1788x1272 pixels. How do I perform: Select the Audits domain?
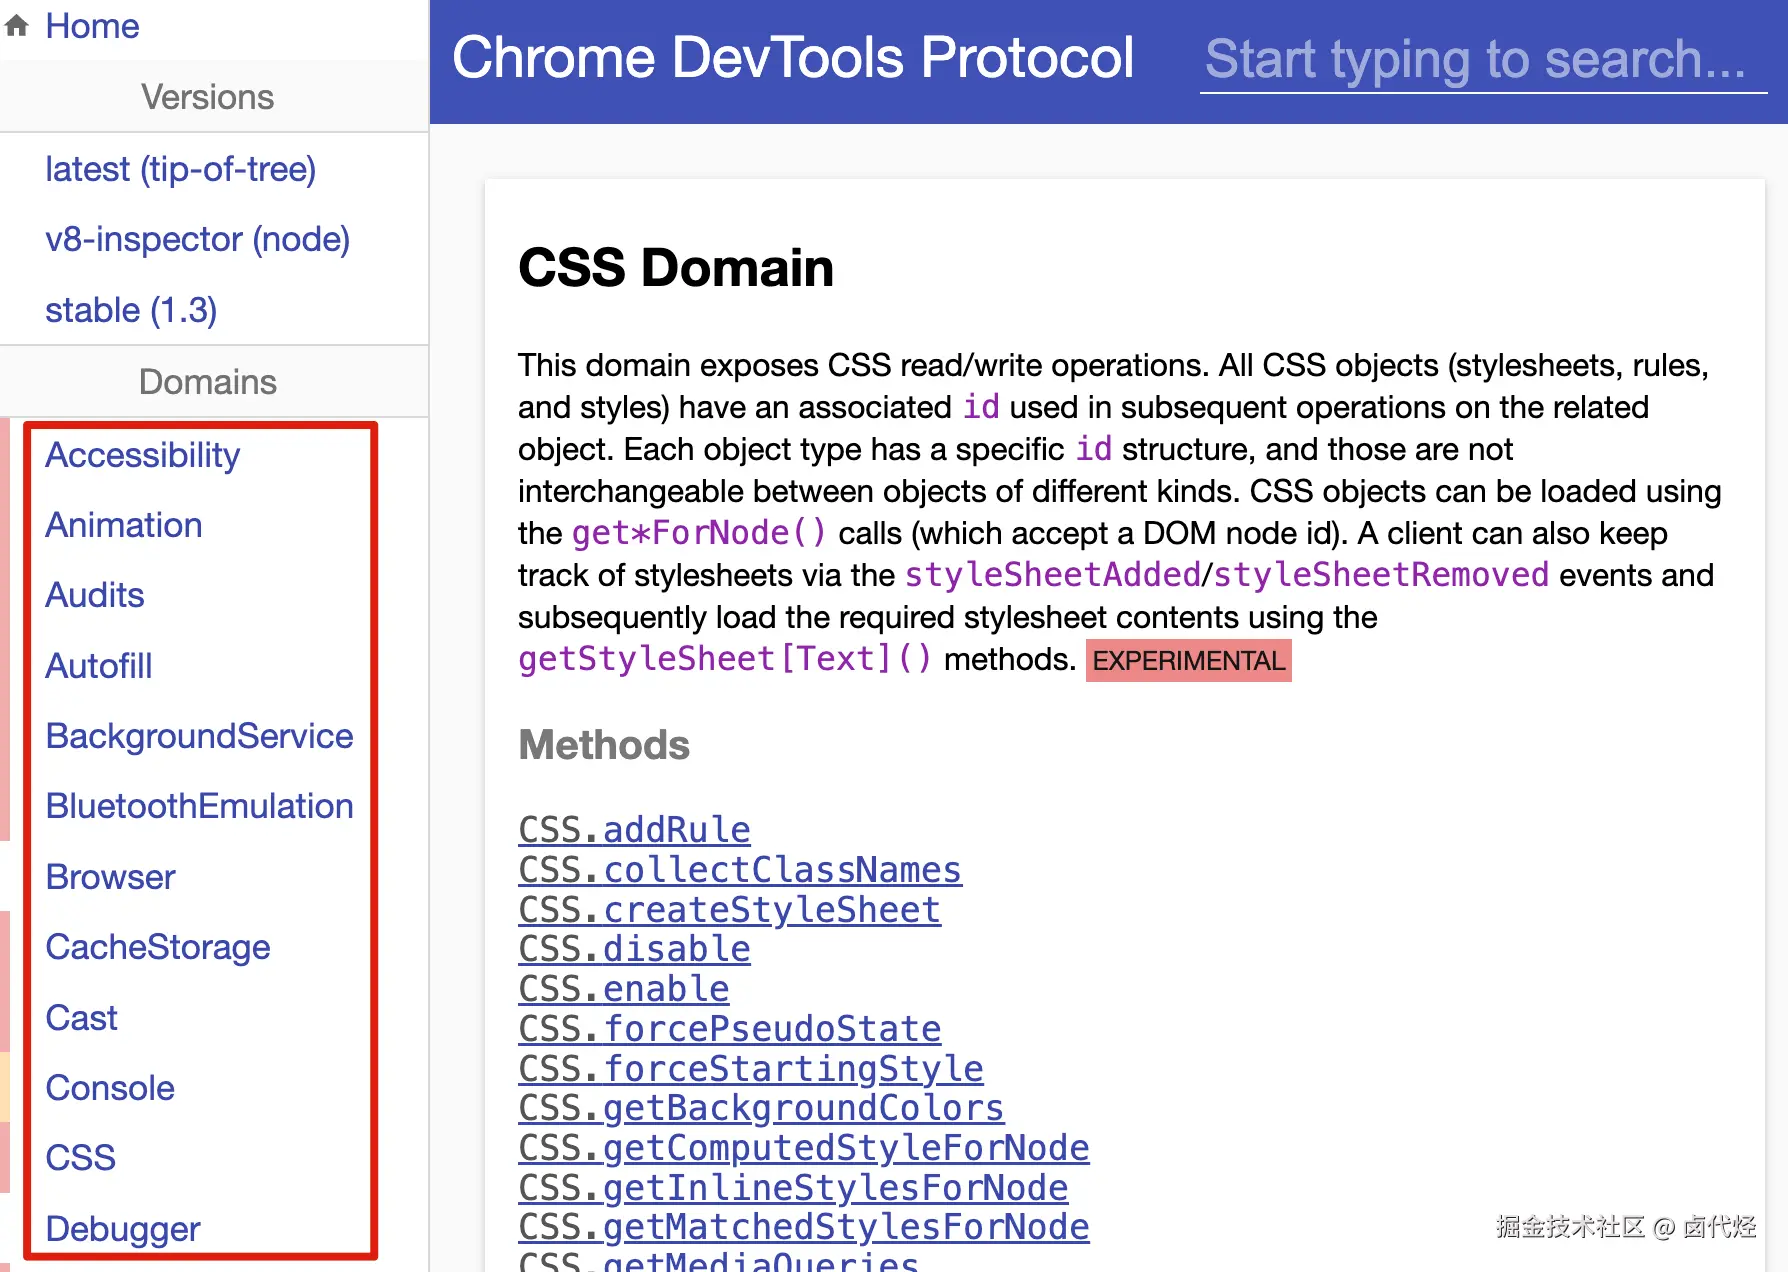pos(95,595)
